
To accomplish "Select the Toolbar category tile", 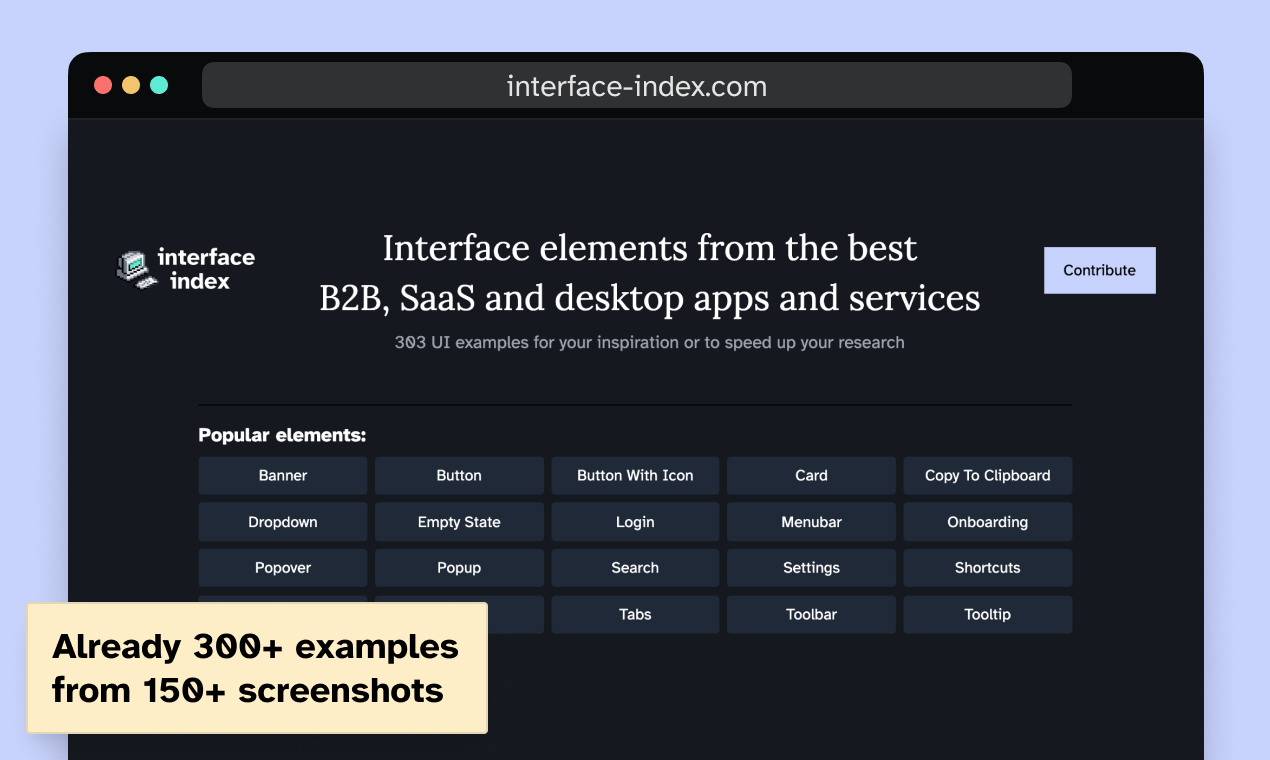I will [811, 614].
